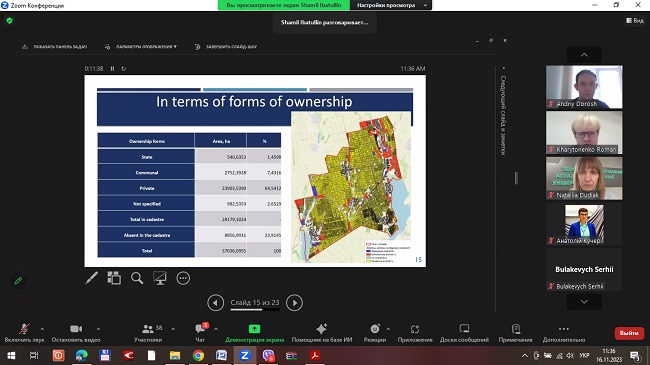650x365 pixels.
Task: Open the Participants panel
Action: [148, 333]
